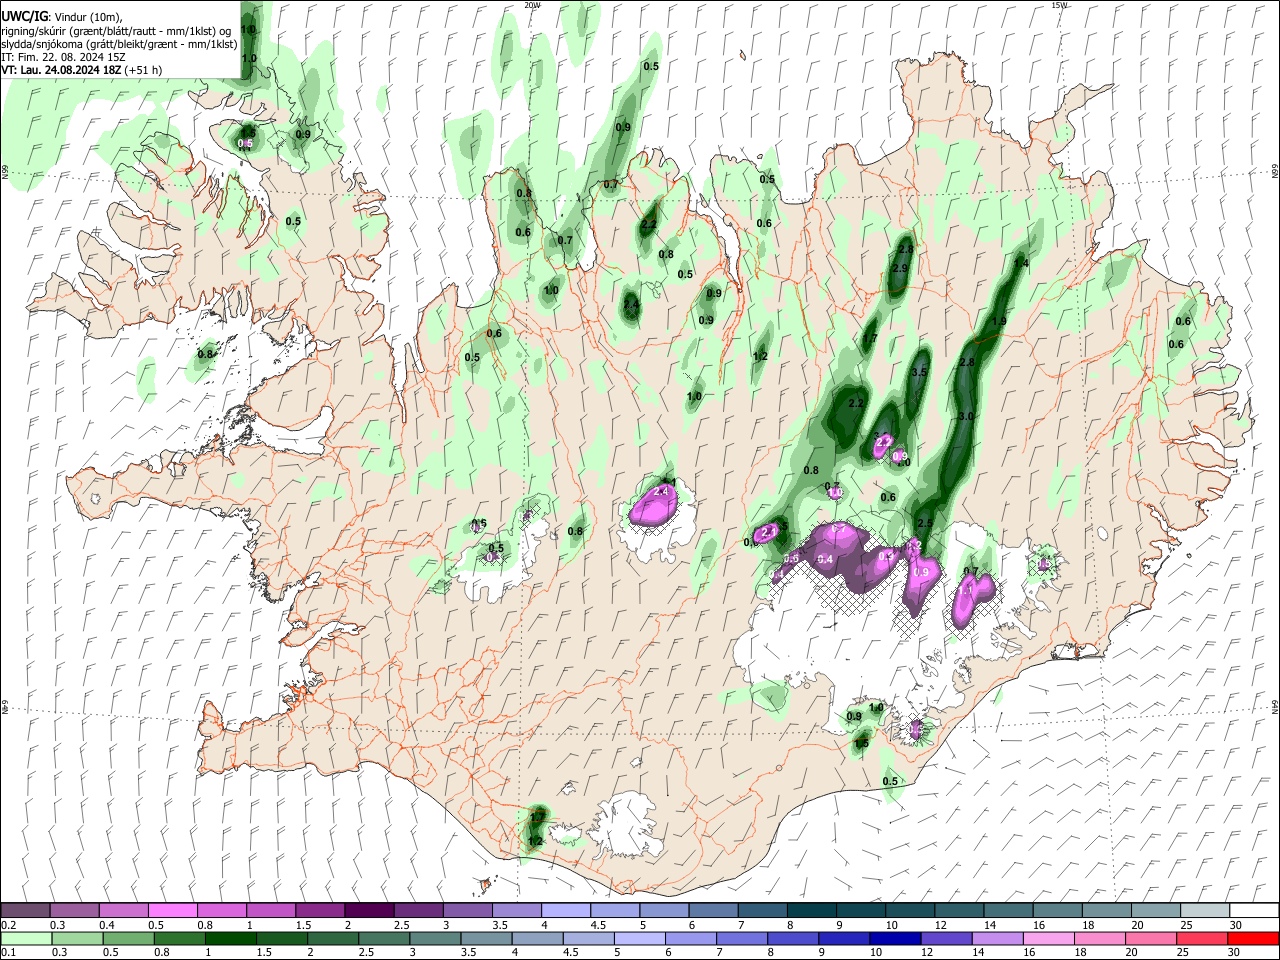Click the 'slydda/snjókoma' legend description line
This screenshot has height=960, width=1280.
(119, 44)
